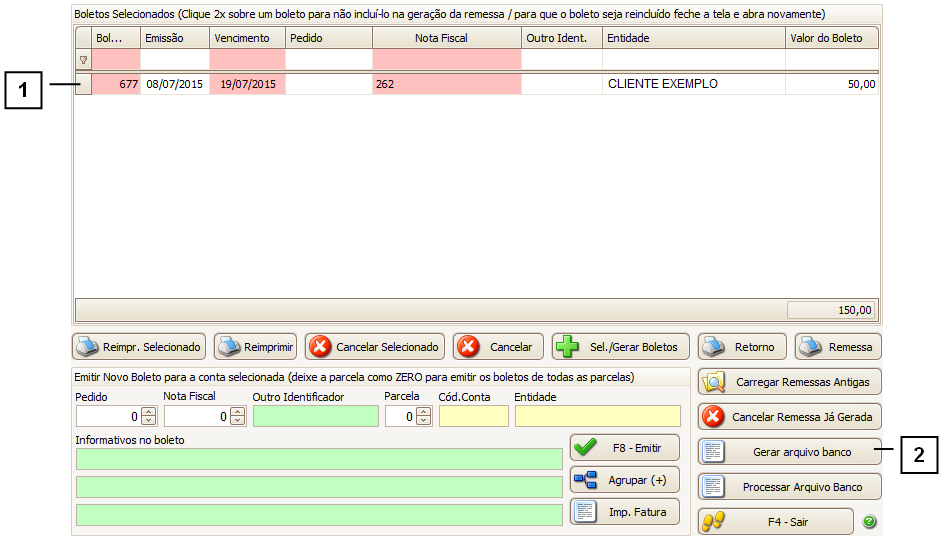Viewport: 945px width, 541px height.
Task: Sort grid by Valor do Boleto column
Action: (x=832, y=38)
